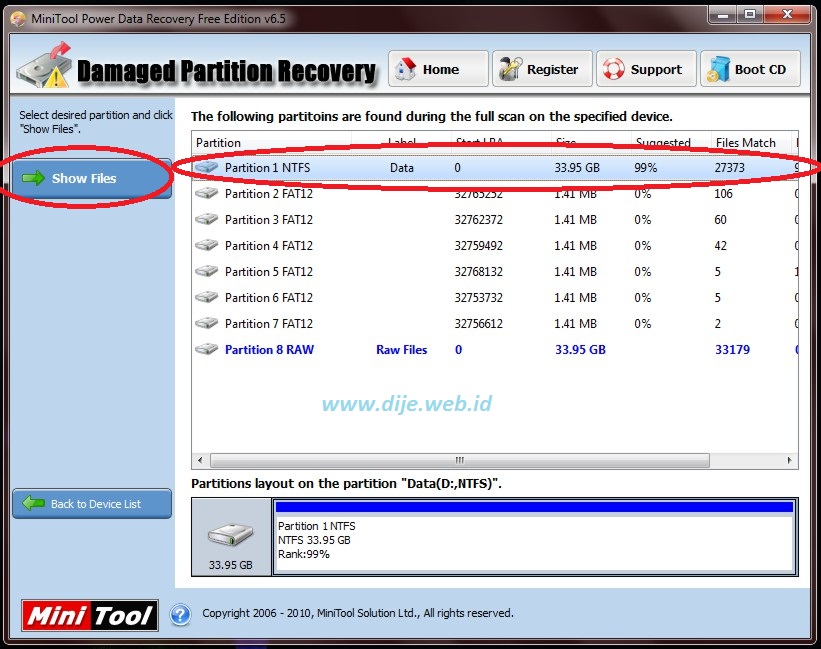Select drive icon of Partition 1 NTFS
This screenshot has height=649, width=821.
[x=206, y=167]
